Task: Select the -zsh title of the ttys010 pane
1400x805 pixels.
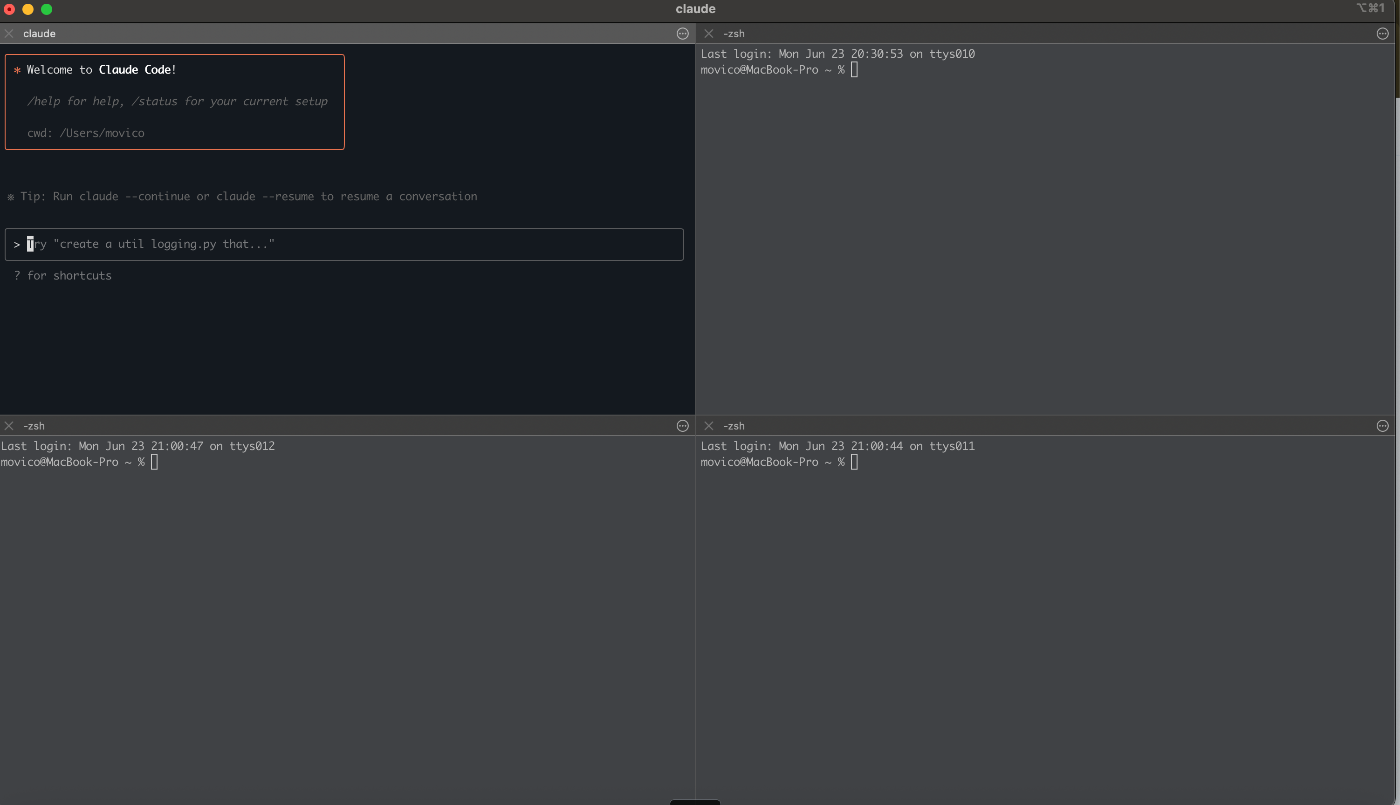Action: click(x=734, y=33)
